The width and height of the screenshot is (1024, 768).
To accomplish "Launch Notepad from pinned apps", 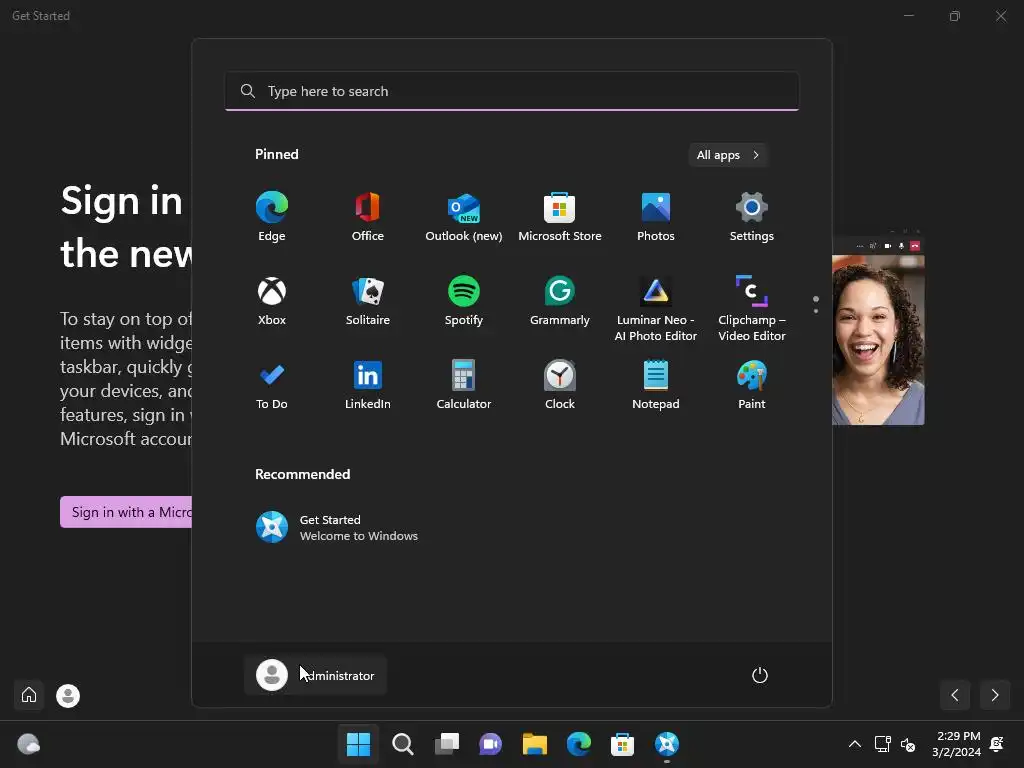I will (656, 385).
